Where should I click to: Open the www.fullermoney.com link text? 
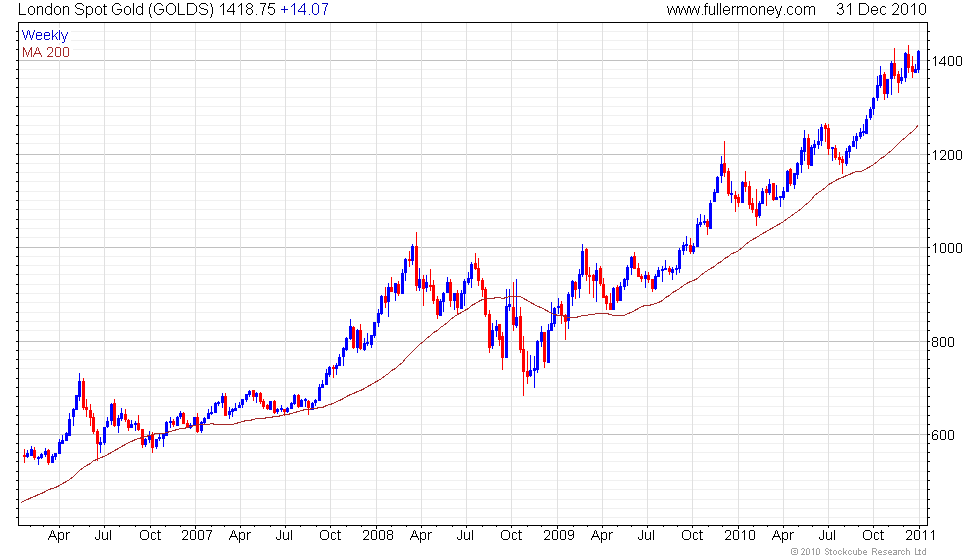click(x=741, y=9)
